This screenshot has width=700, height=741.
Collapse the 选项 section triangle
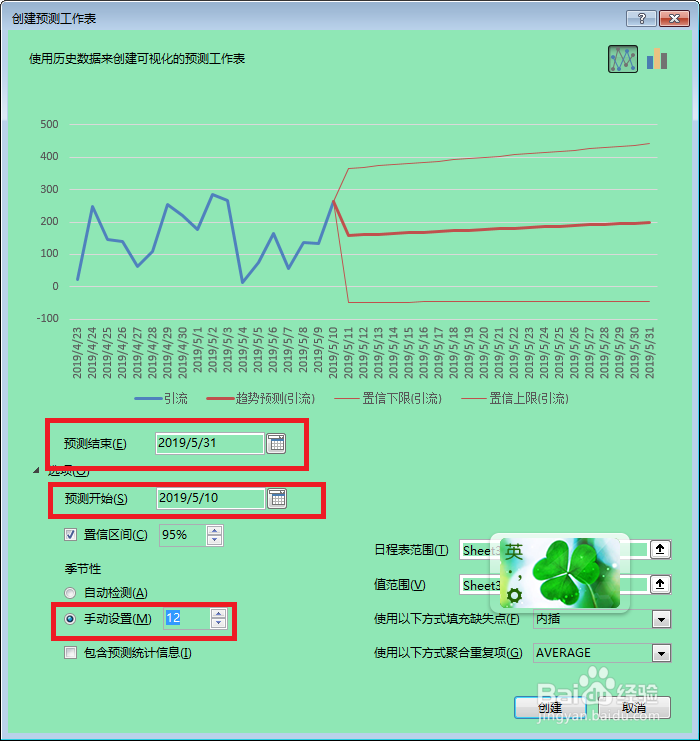pos(36,470)
